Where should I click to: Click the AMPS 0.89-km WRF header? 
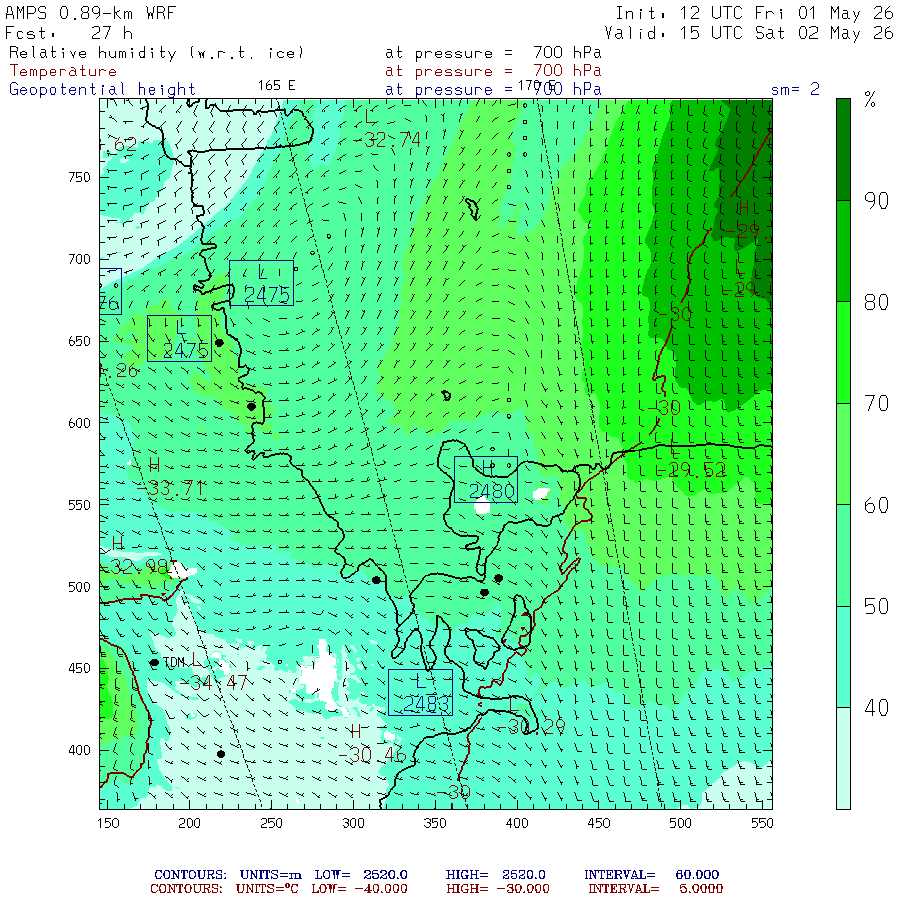click(x=90, y=13)
